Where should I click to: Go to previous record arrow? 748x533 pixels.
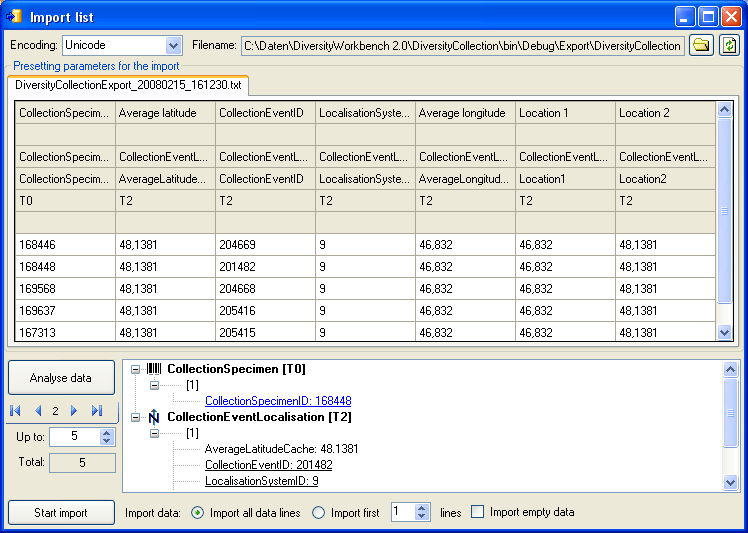pos(38,411)
